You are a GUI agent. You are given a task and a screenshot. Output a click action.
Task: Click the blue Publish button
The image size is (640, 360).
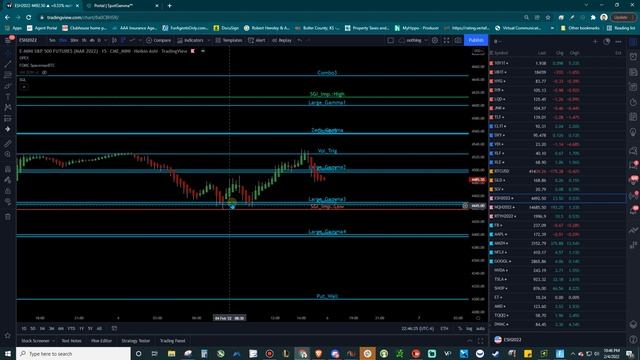coord(476,40)
